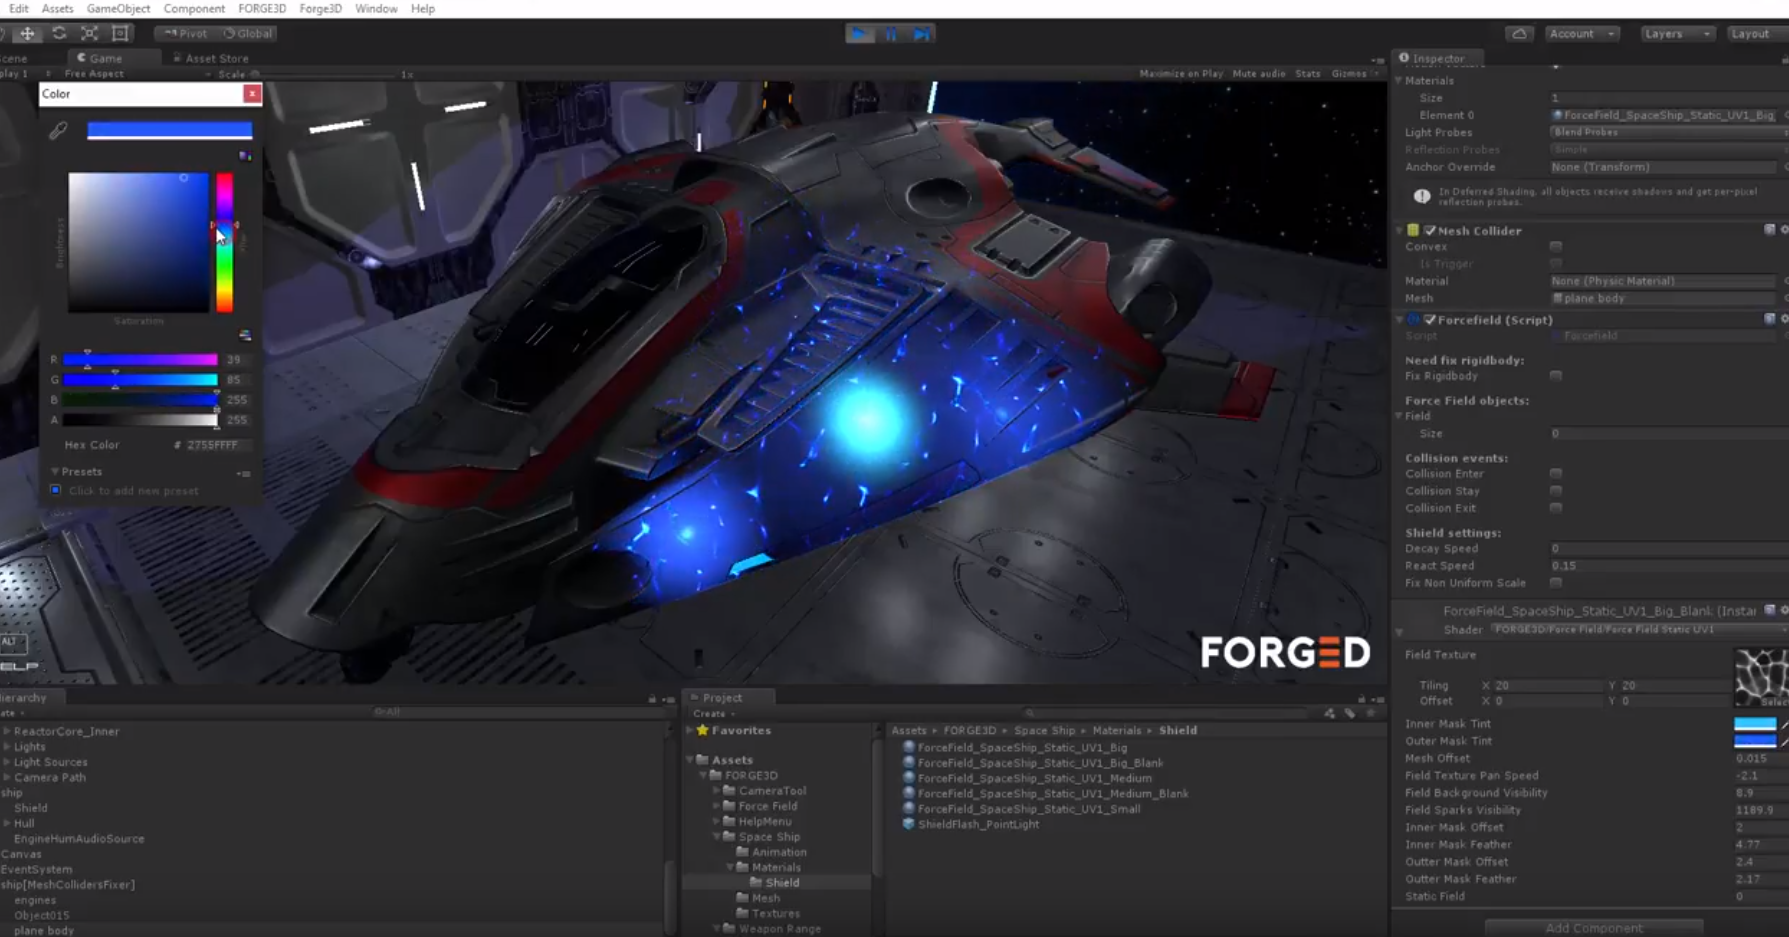Expand the Presets section in Color picker
The width and height of the screenshot is (1789, 937).
pyautogui.click(x=55, y=471)
